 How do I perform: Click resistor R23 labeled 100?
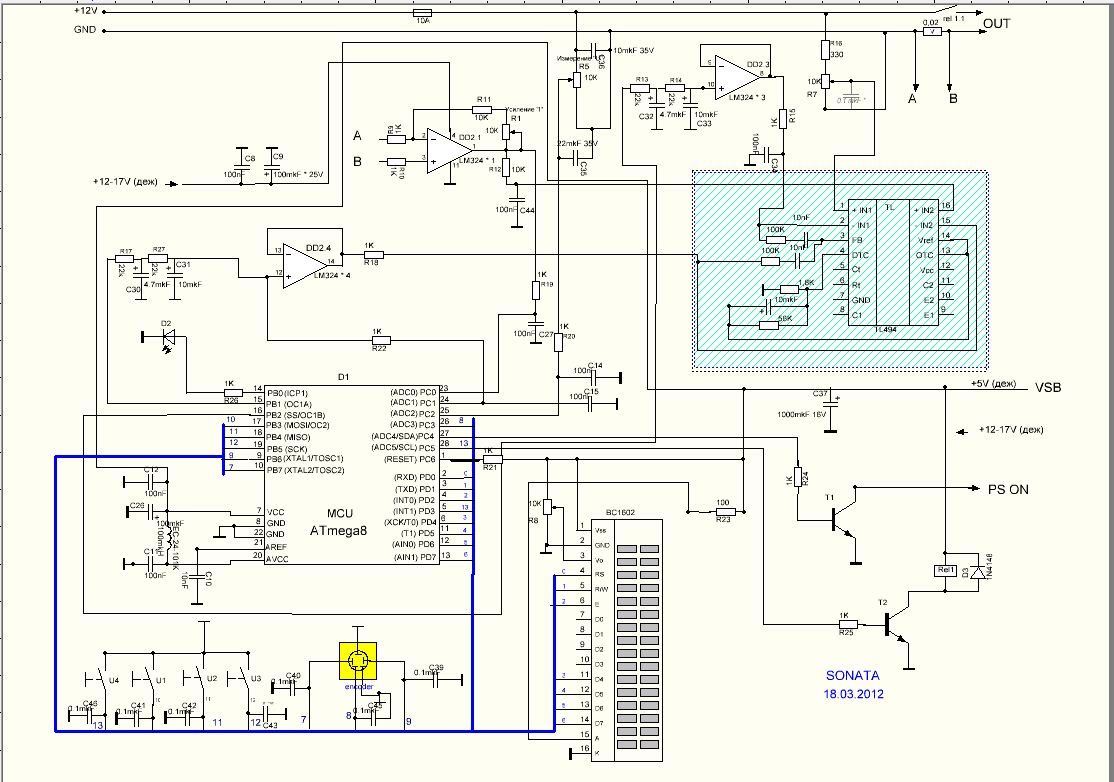(x=723, y=511)
